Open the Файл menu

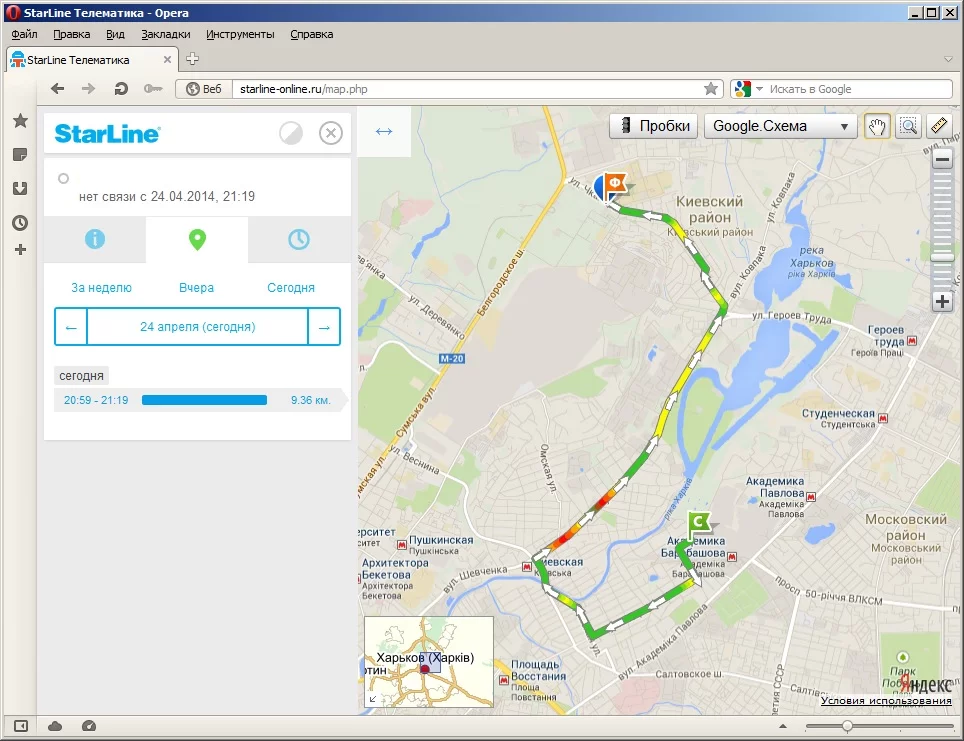(x=25, y=34)
